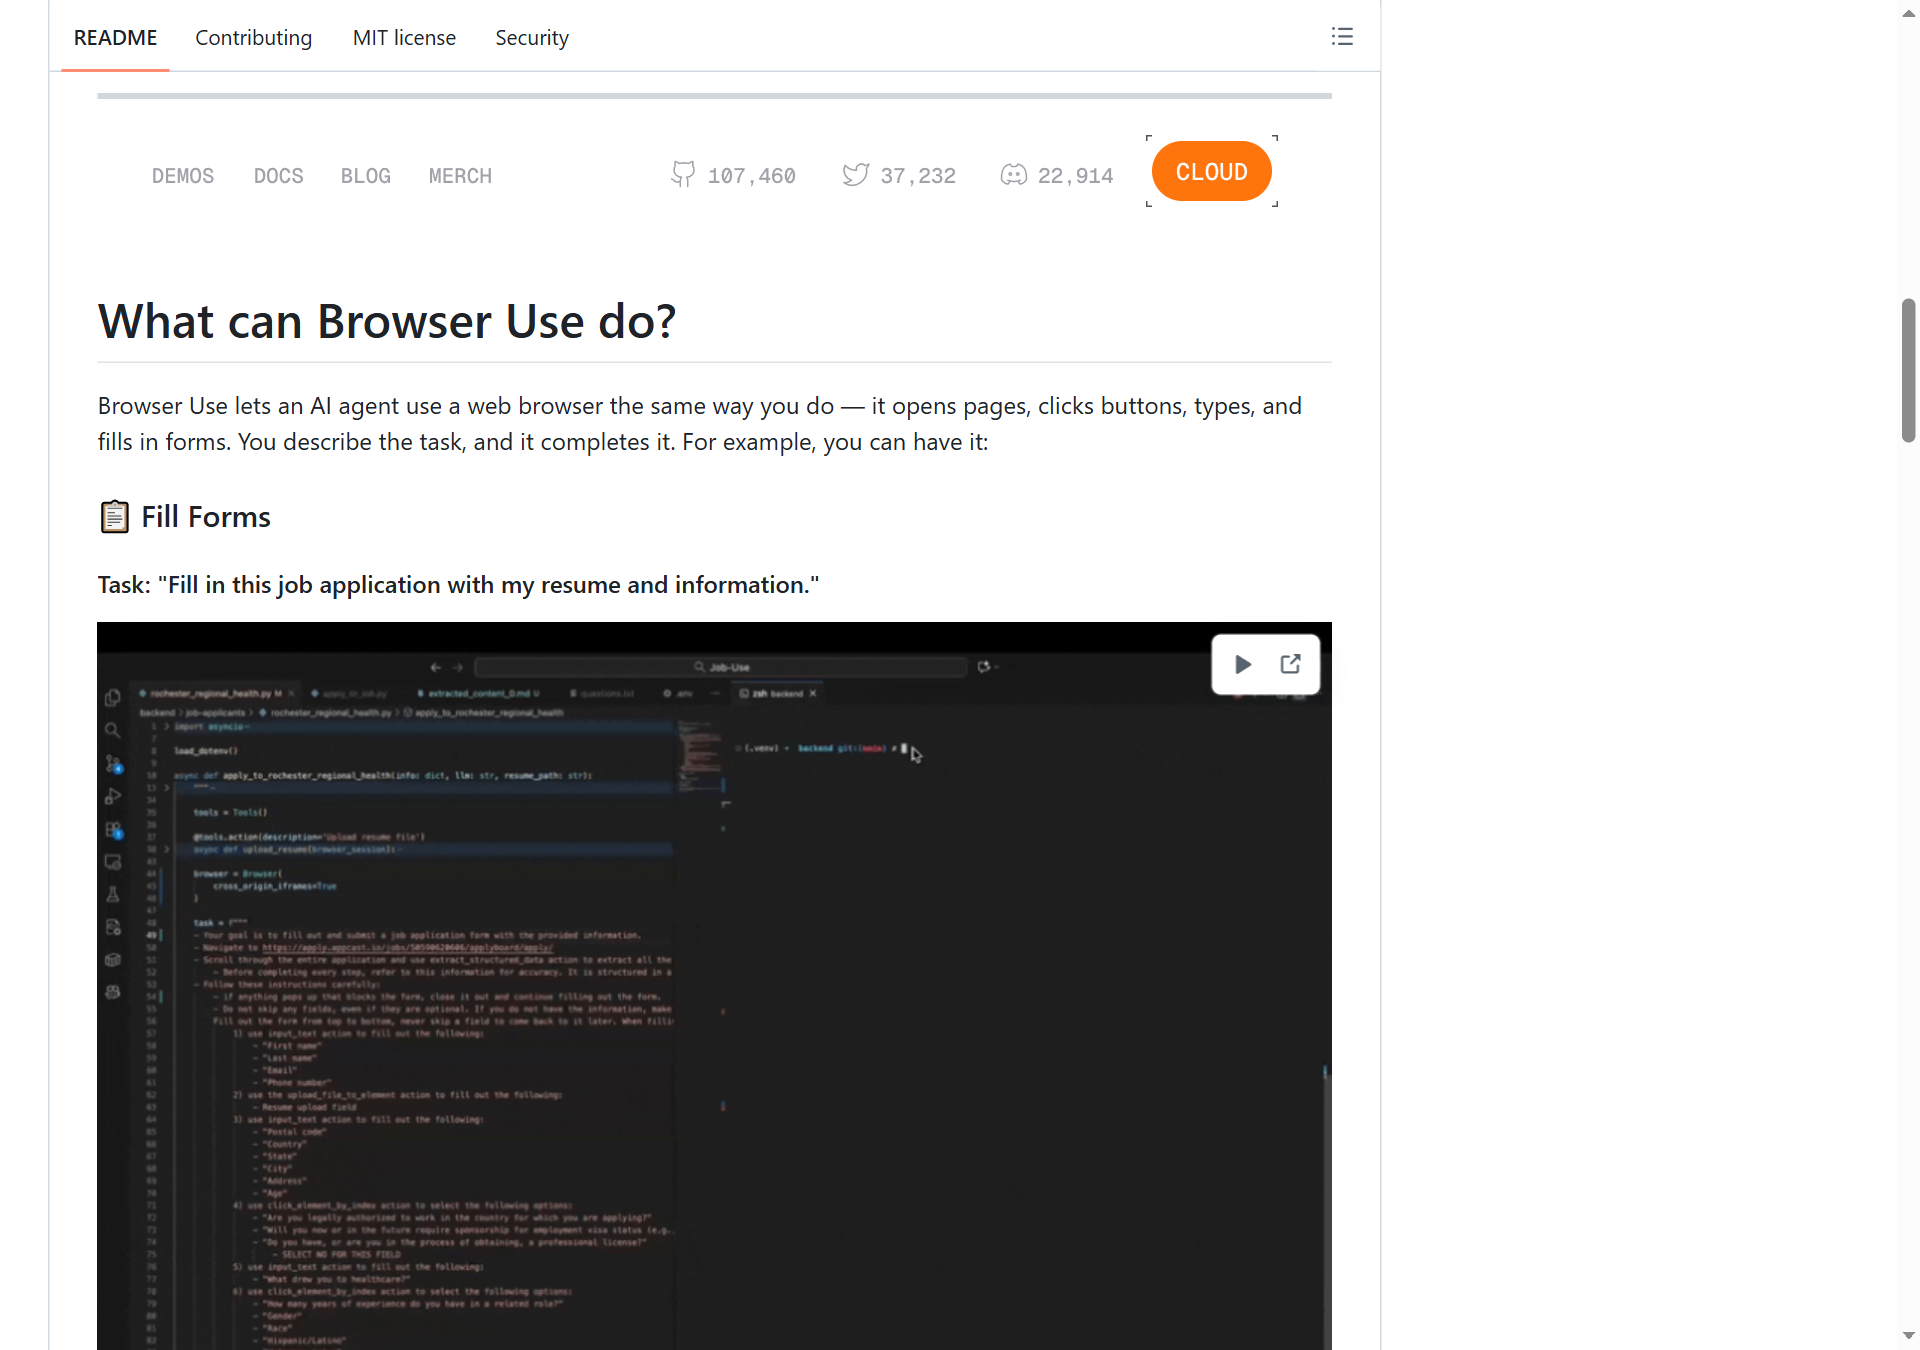Click the scrollbar down arrow

pyautogui.click(x=1908, y=1336)
